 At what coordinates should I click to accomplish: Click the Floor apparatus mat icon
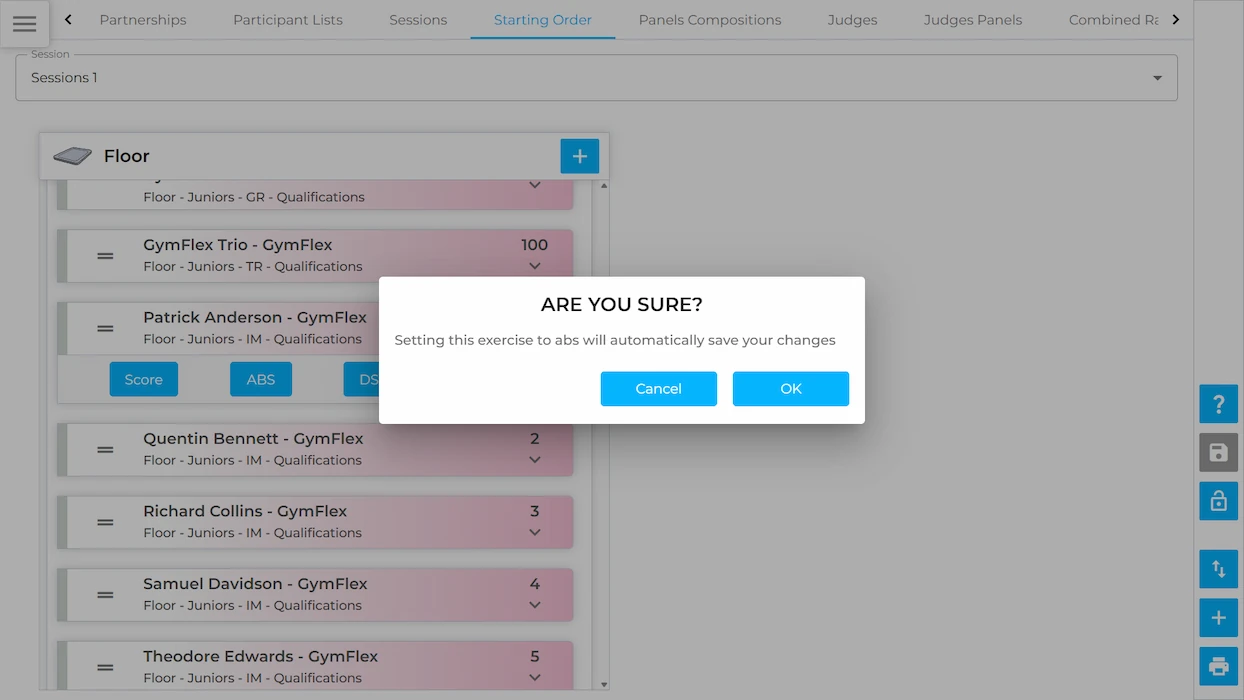(73, 156)
